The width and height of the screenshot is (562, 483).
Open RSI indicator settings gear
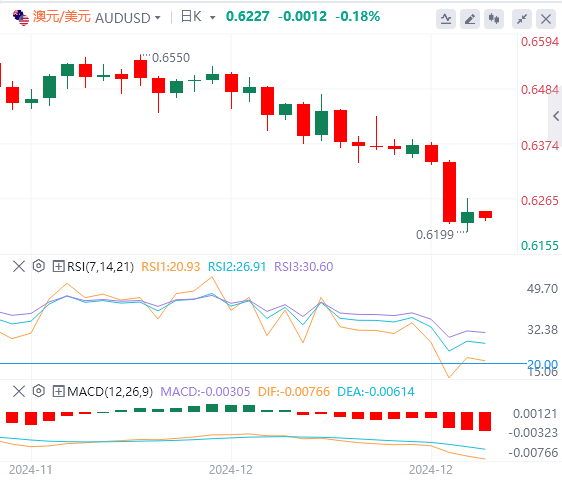[39, 266]
